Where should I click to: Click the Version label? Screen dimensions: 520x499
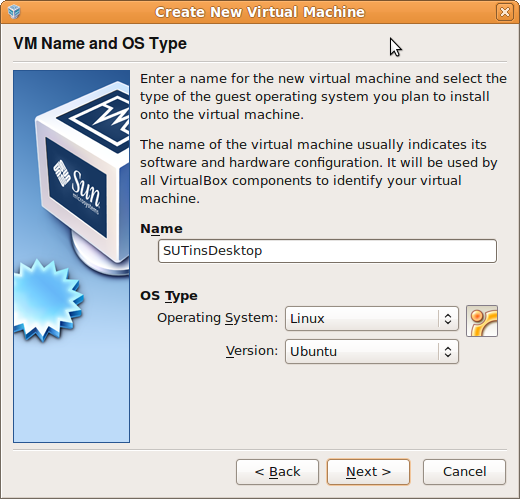click(x=252, y=351)
